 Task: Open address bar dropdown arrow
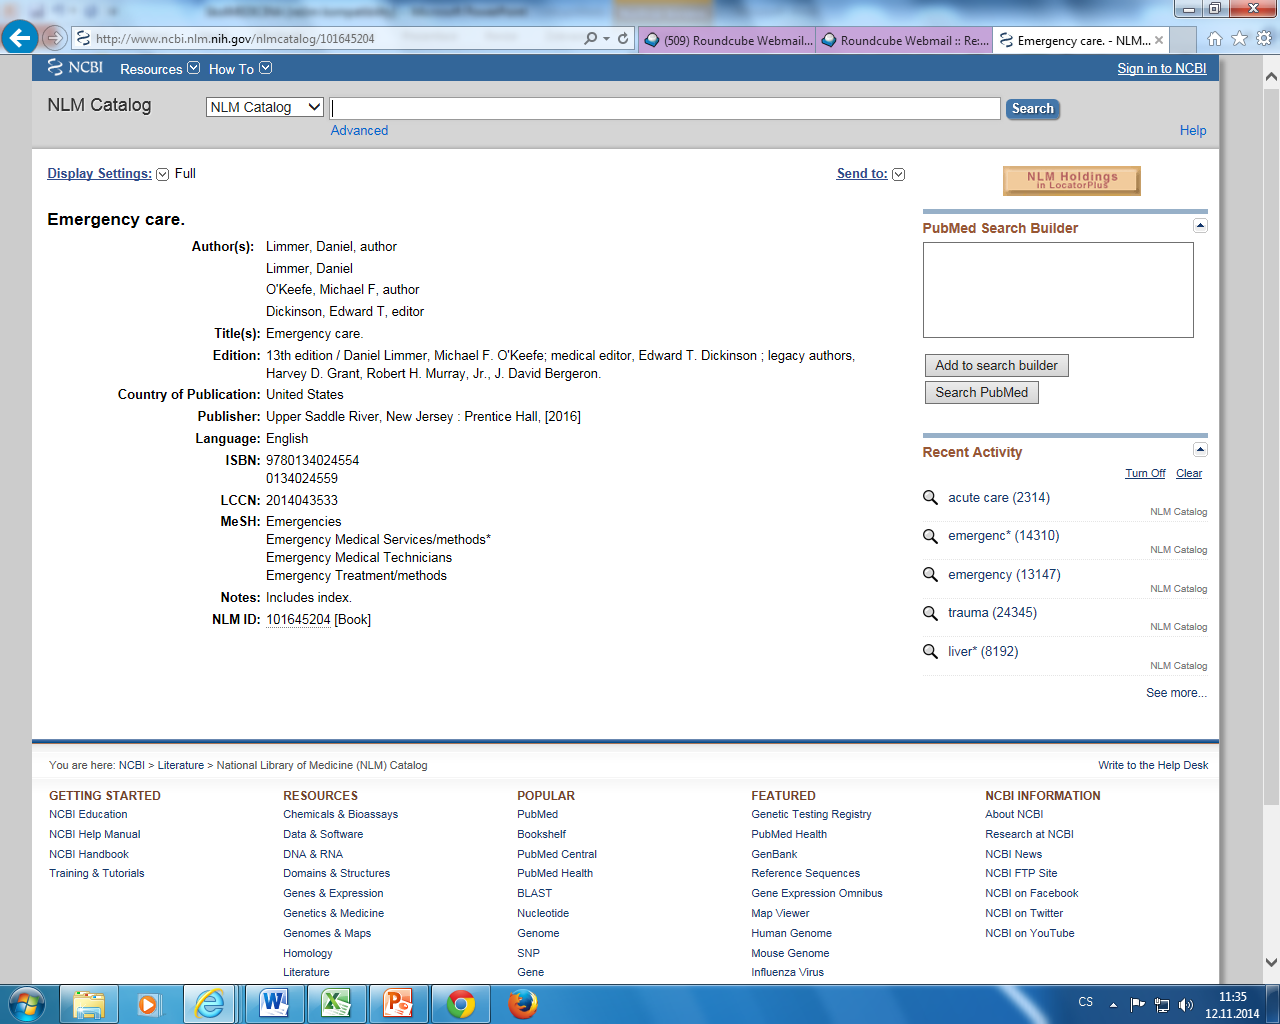tap(606, 39)
